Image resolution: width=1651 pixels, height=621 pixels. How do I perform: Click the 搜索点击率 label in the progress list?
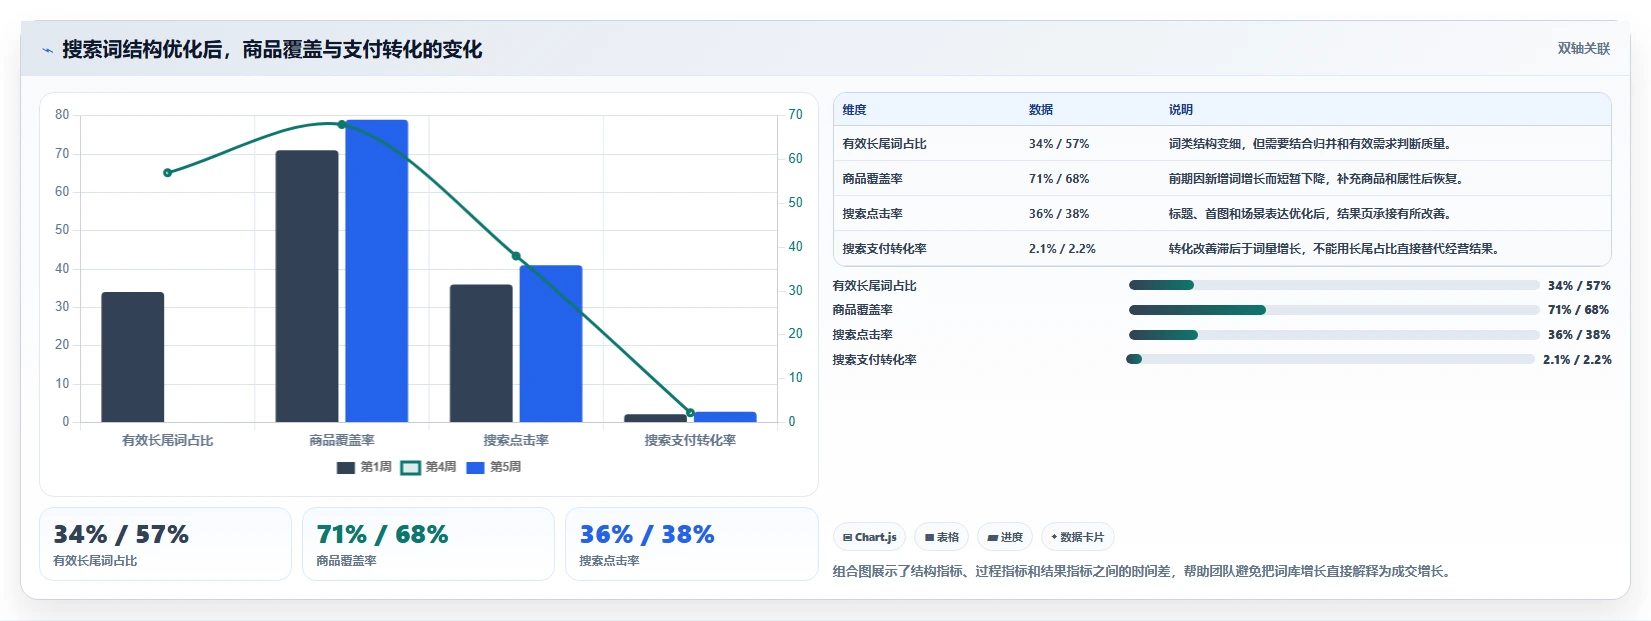[862, 335]
